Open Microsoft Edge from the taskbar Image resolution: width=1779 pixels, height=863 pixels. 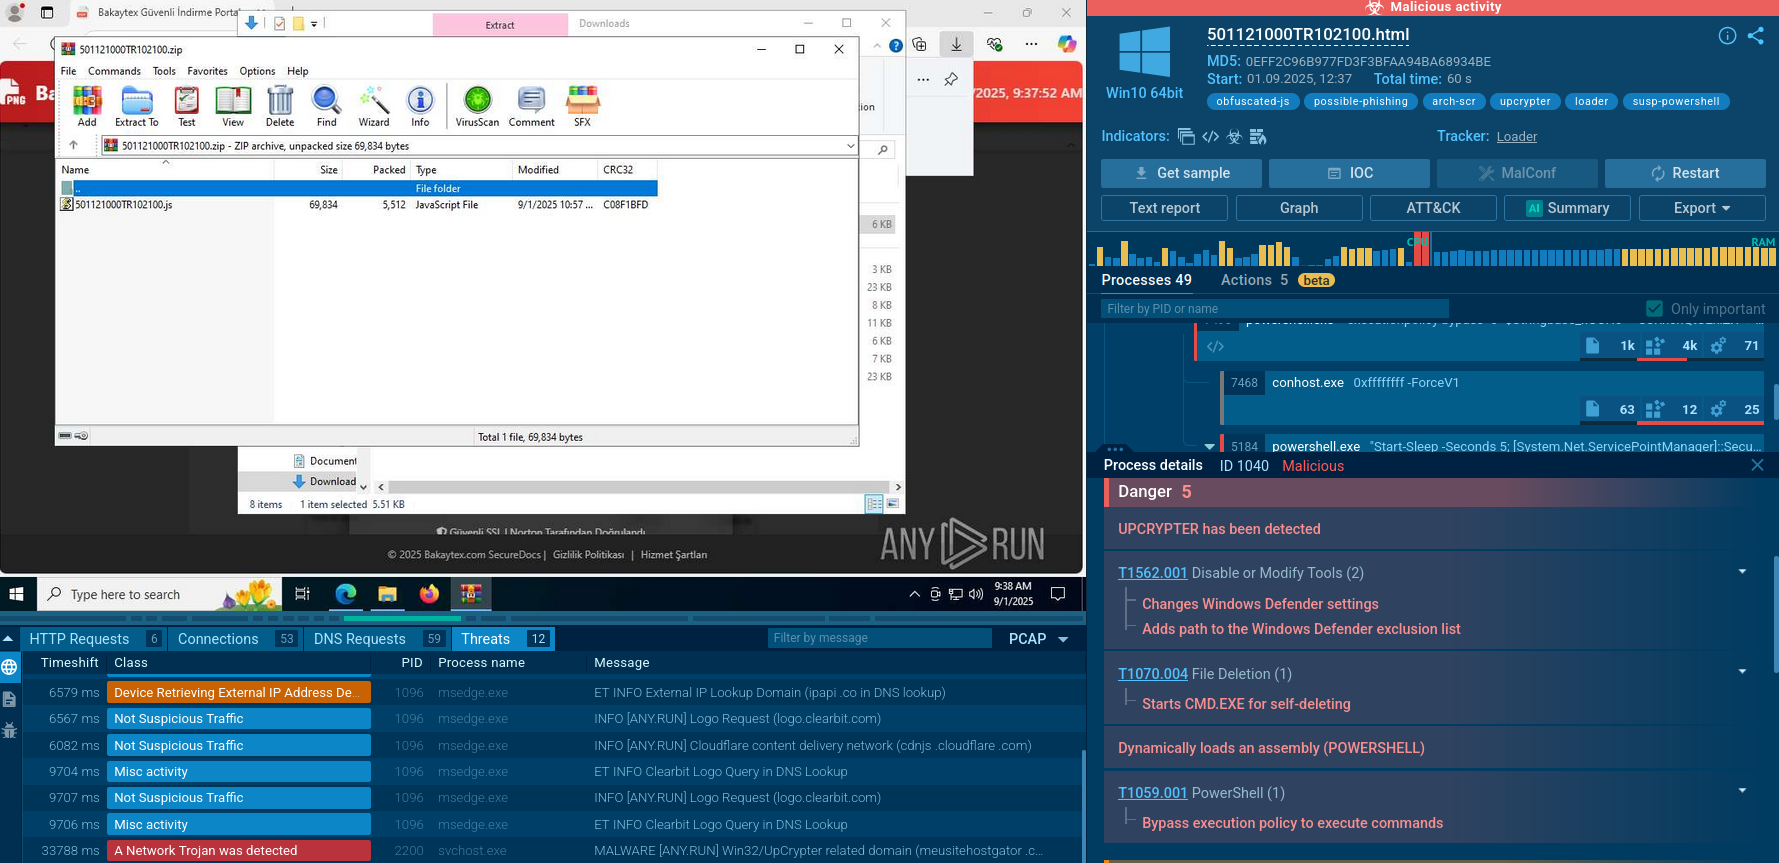[x=346, y=594]
